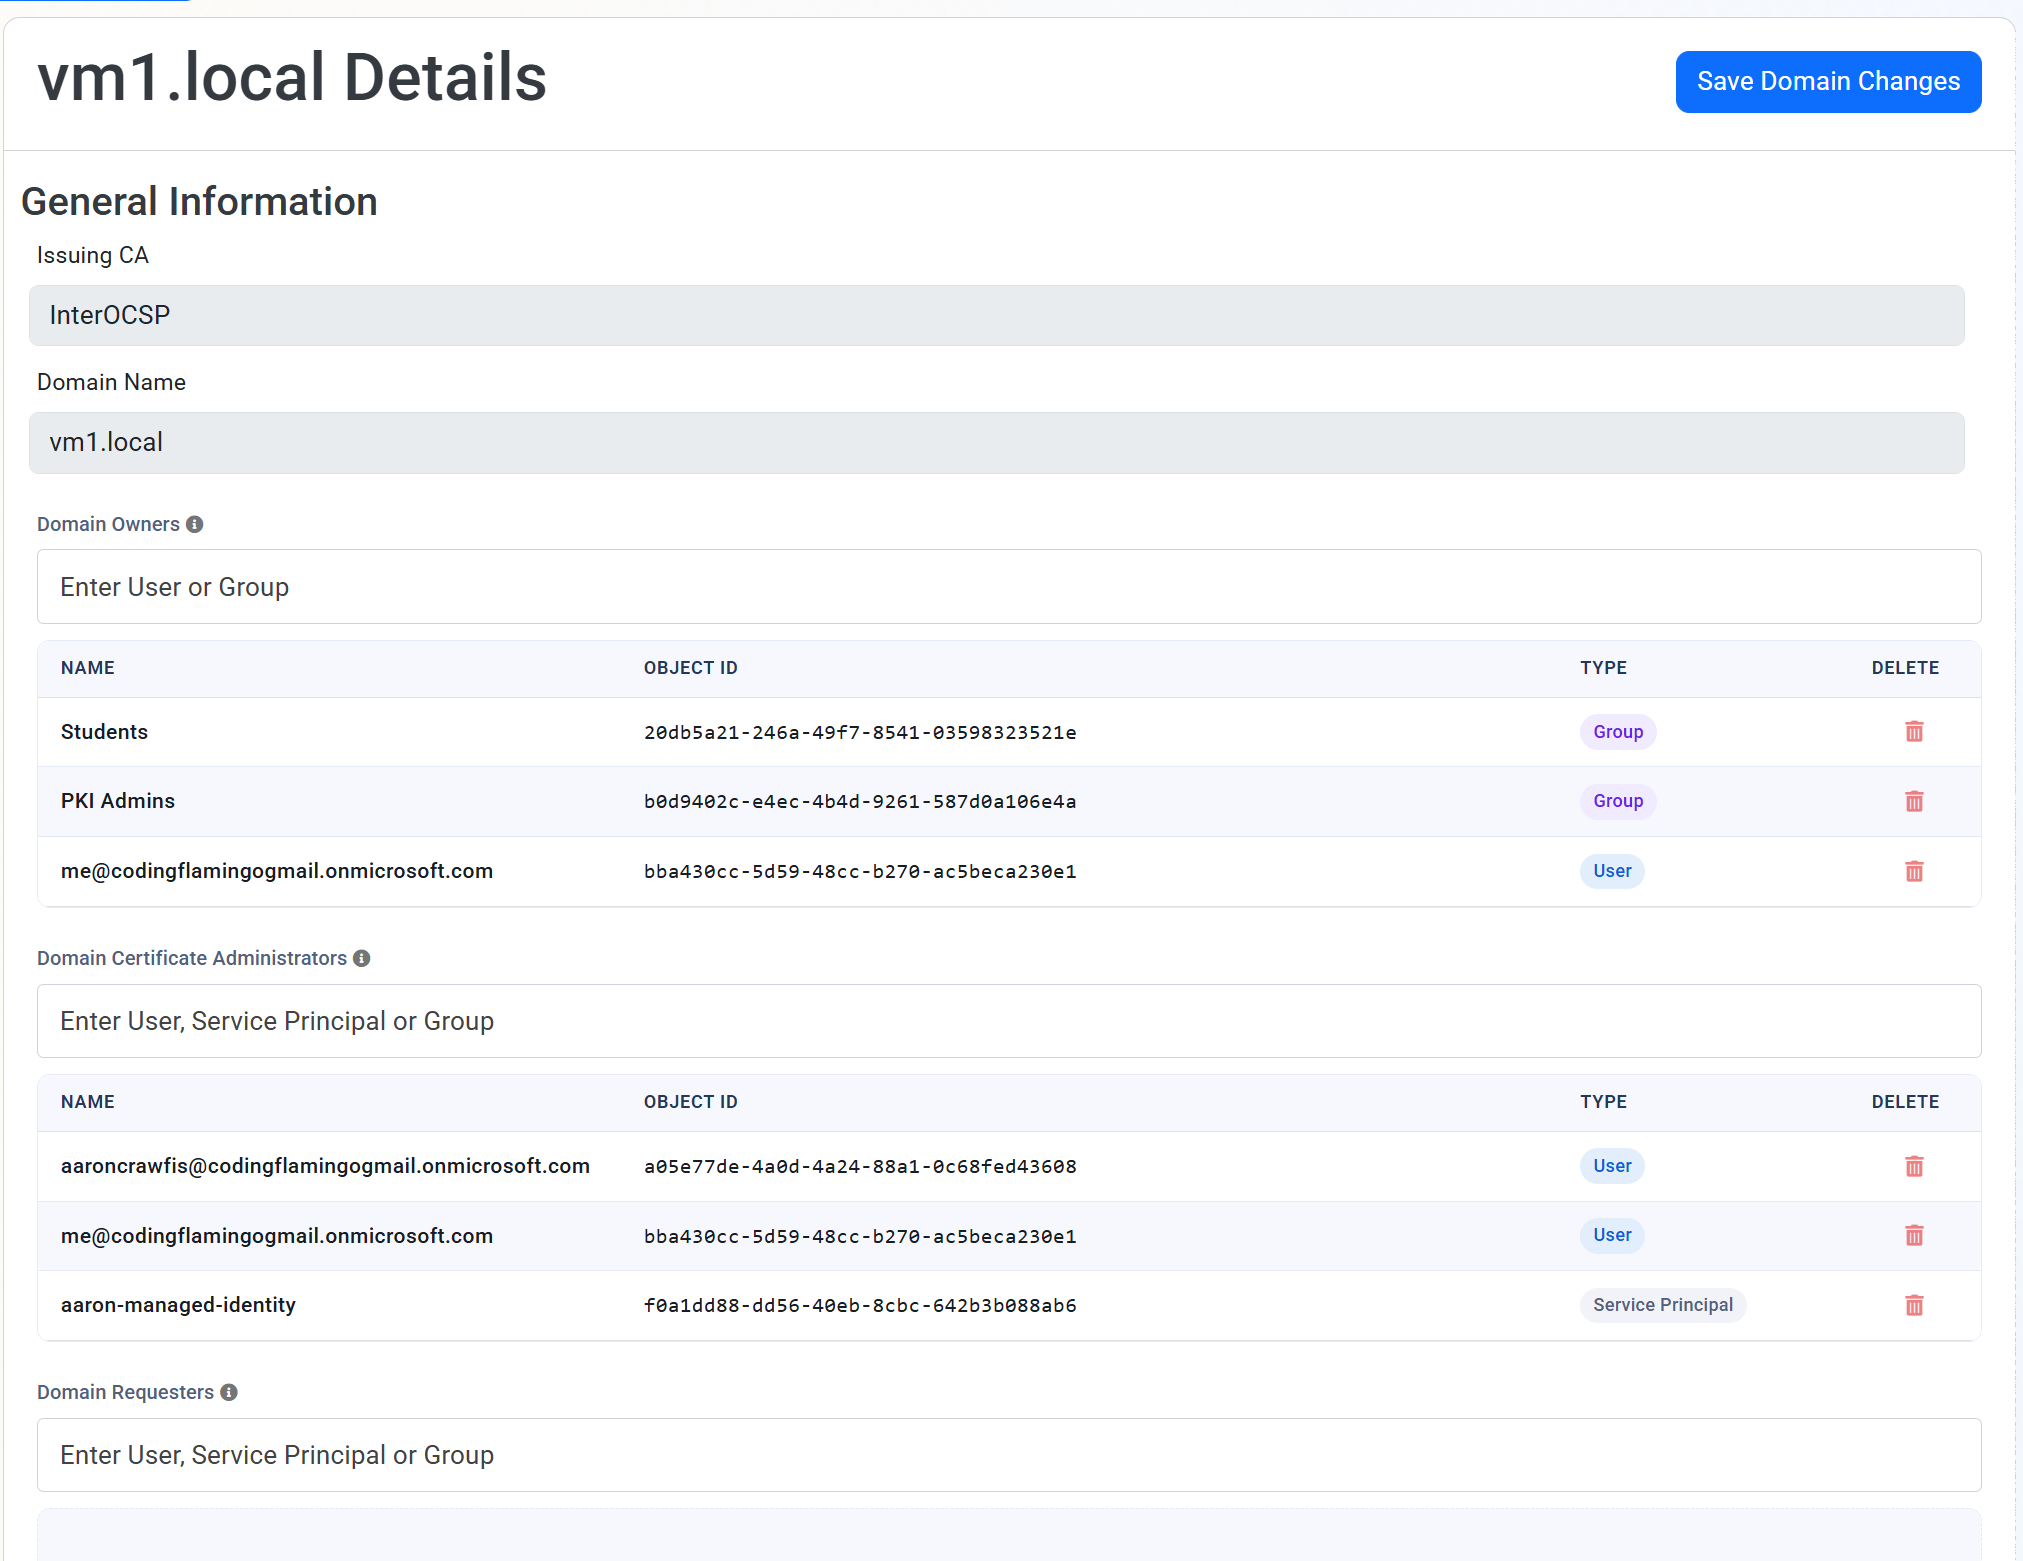
Task: Focus the Certificate Administrators entry field
Action: (1009, 1021)
